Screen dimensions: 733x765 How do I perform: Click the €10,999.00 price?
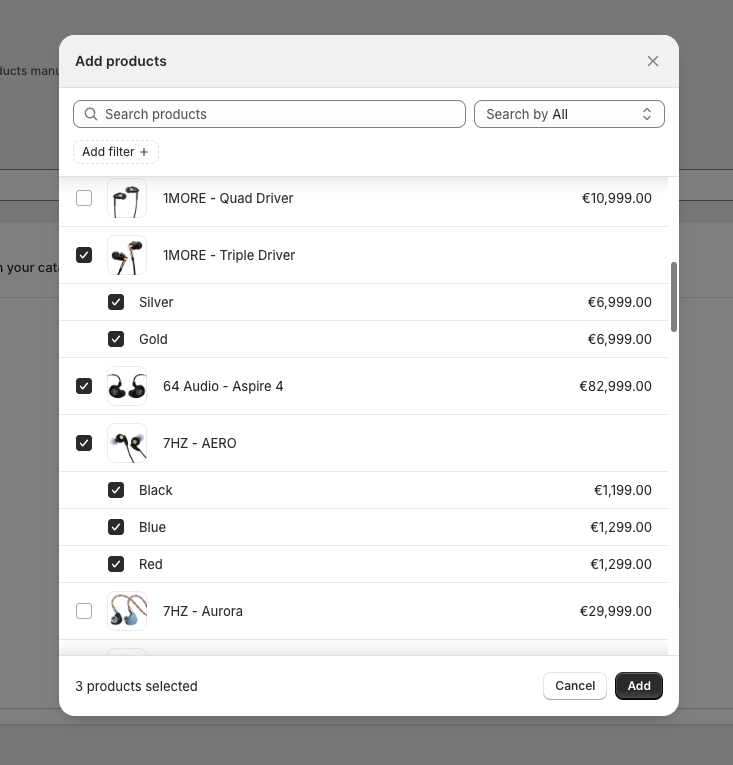point(617,198)
